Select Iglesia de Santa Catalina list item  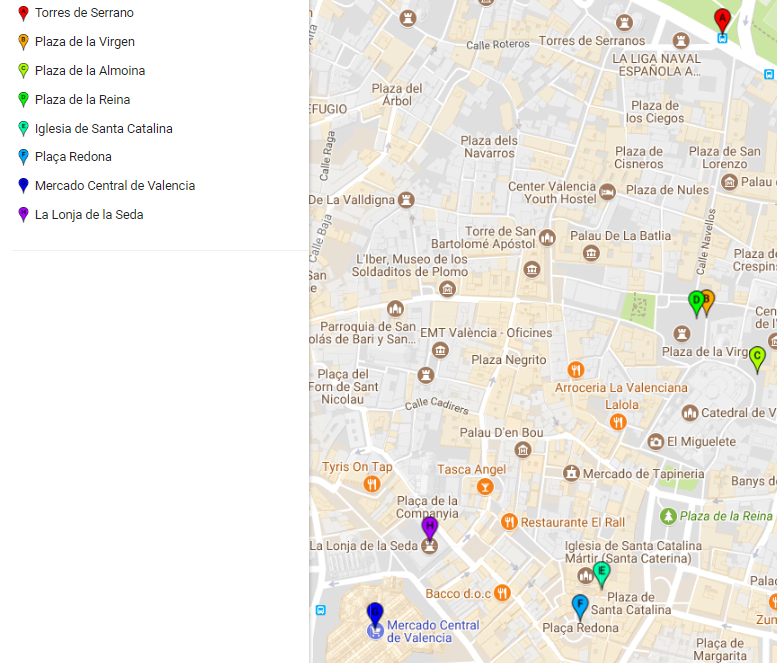[x=103, y=128]
